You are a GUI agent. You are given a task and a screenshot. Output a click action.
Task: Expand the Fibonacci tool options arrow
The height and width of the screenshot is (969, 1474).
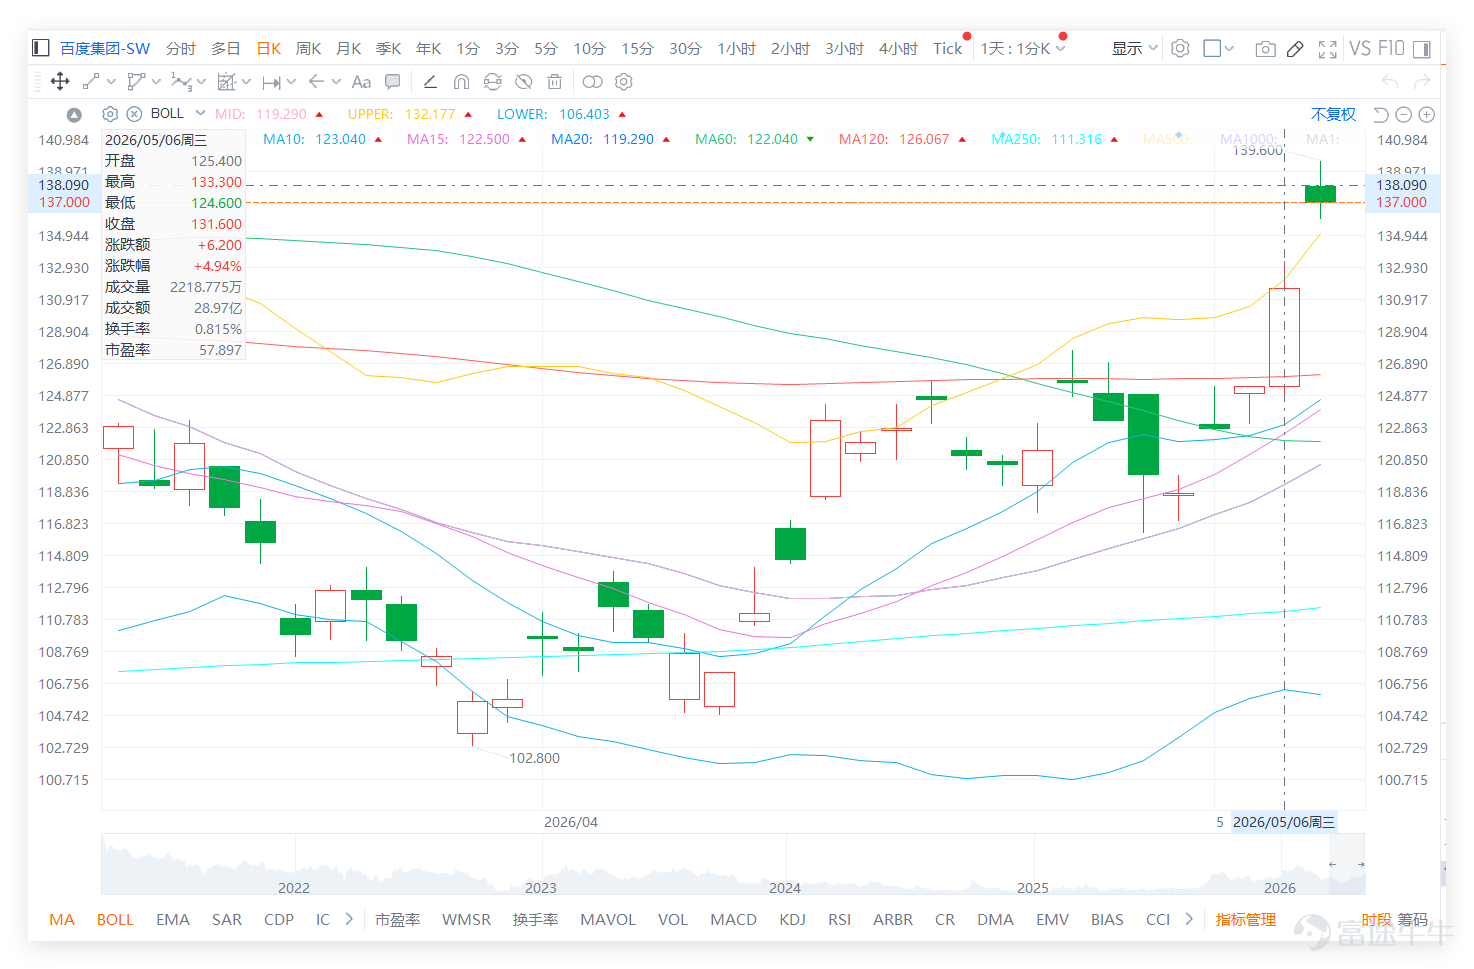pos(246,82)
